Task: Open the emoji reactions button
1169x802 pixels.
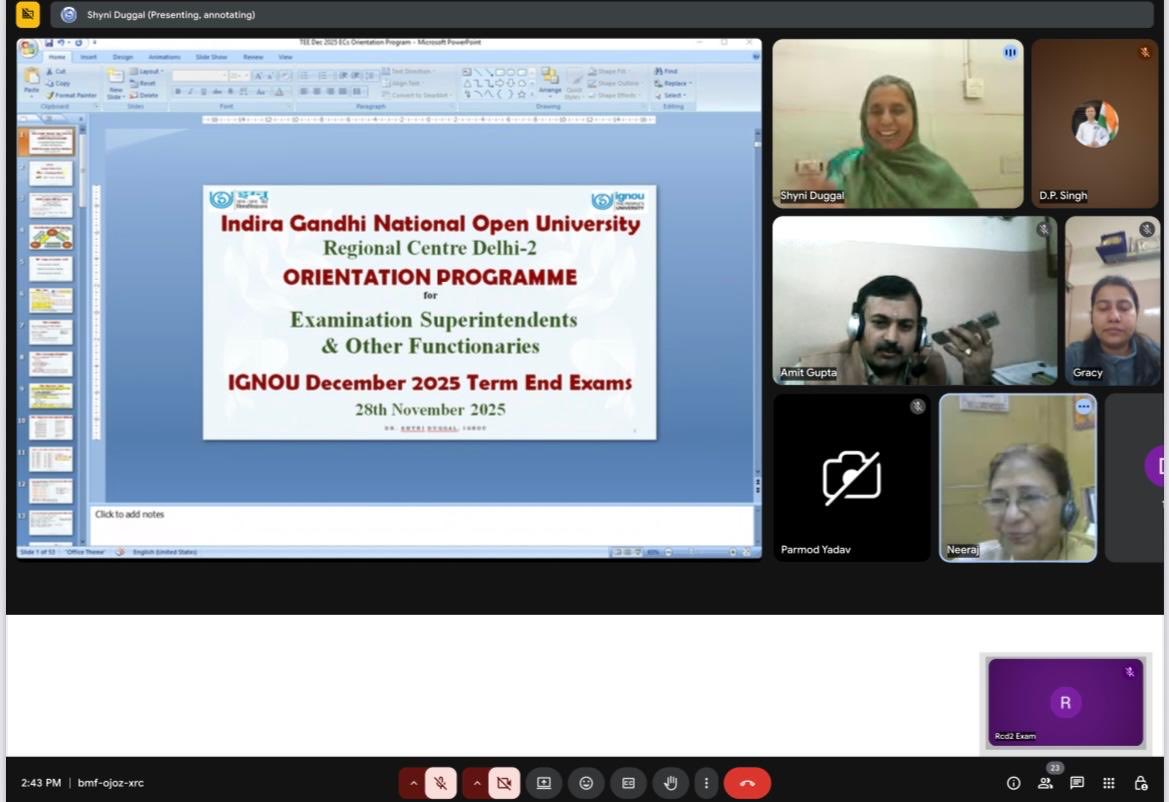Action: [x=586, y=783]
